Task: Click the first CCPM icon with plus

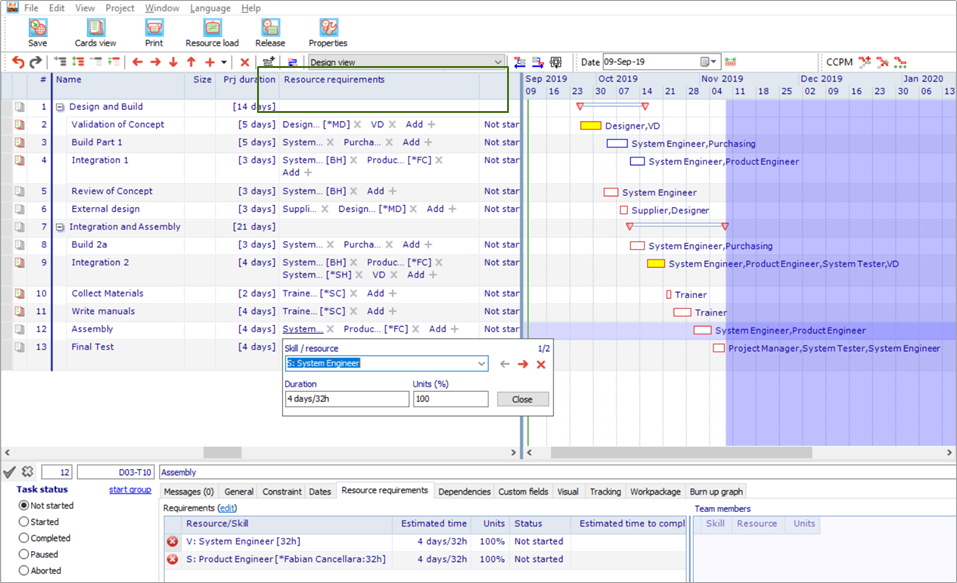Action: 865,62
